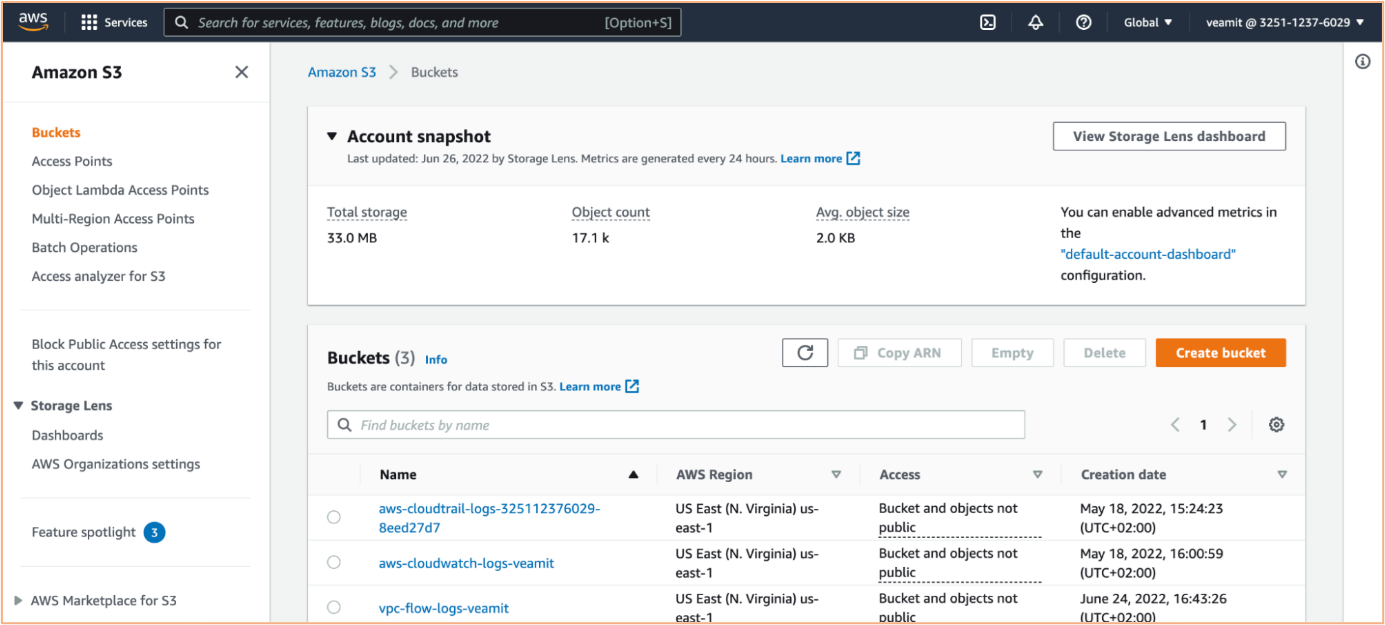Image resolution: width=1385 pixels, height=625 pixels.
Task: Select the aws-cloudtrail-logs bucket radio button
Action: 334,517
